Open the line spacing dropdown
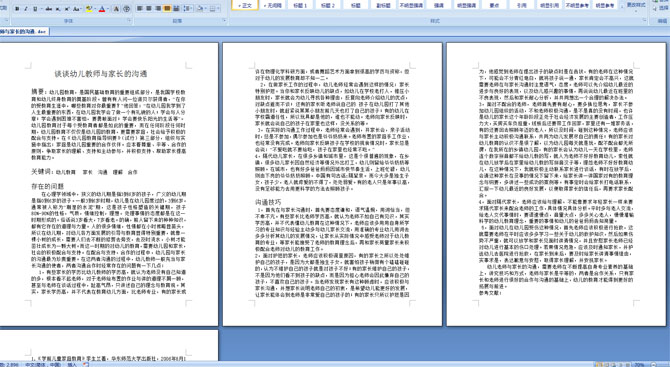Image resolution: width=670 pixels, height=367 pixels. 188,9
